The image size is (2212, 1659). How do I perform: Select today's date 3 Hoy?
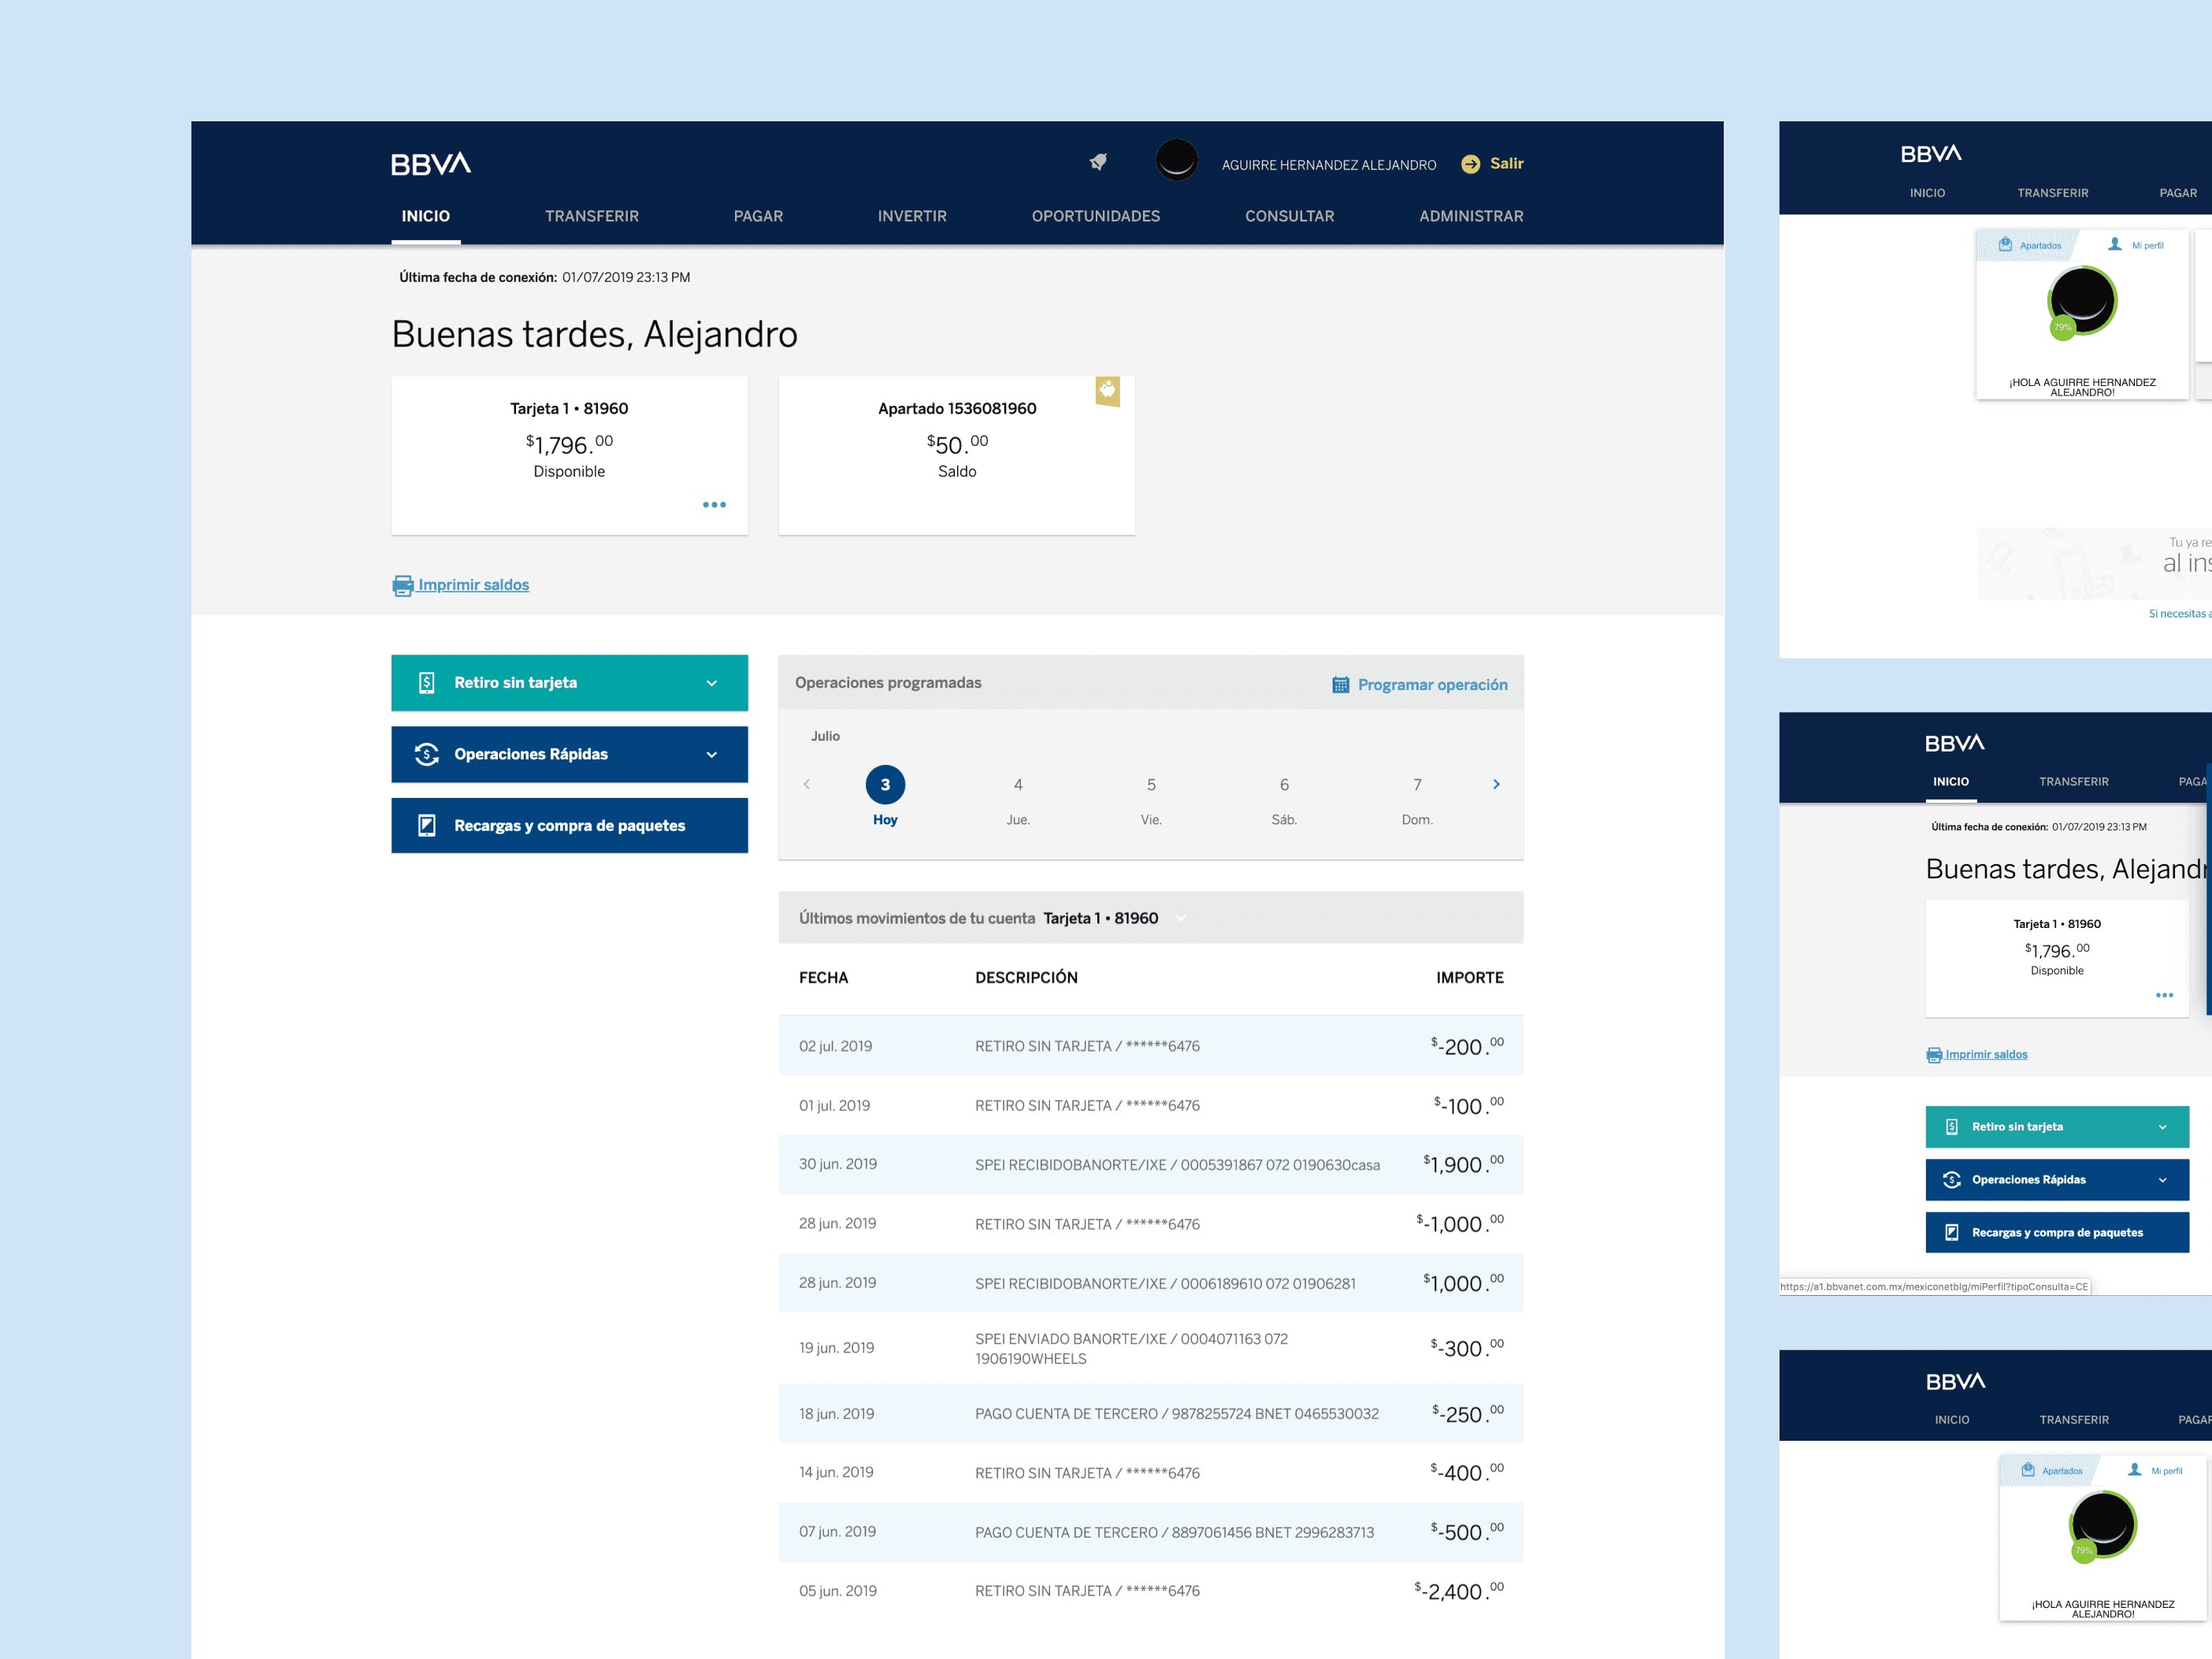coord(885,786)
